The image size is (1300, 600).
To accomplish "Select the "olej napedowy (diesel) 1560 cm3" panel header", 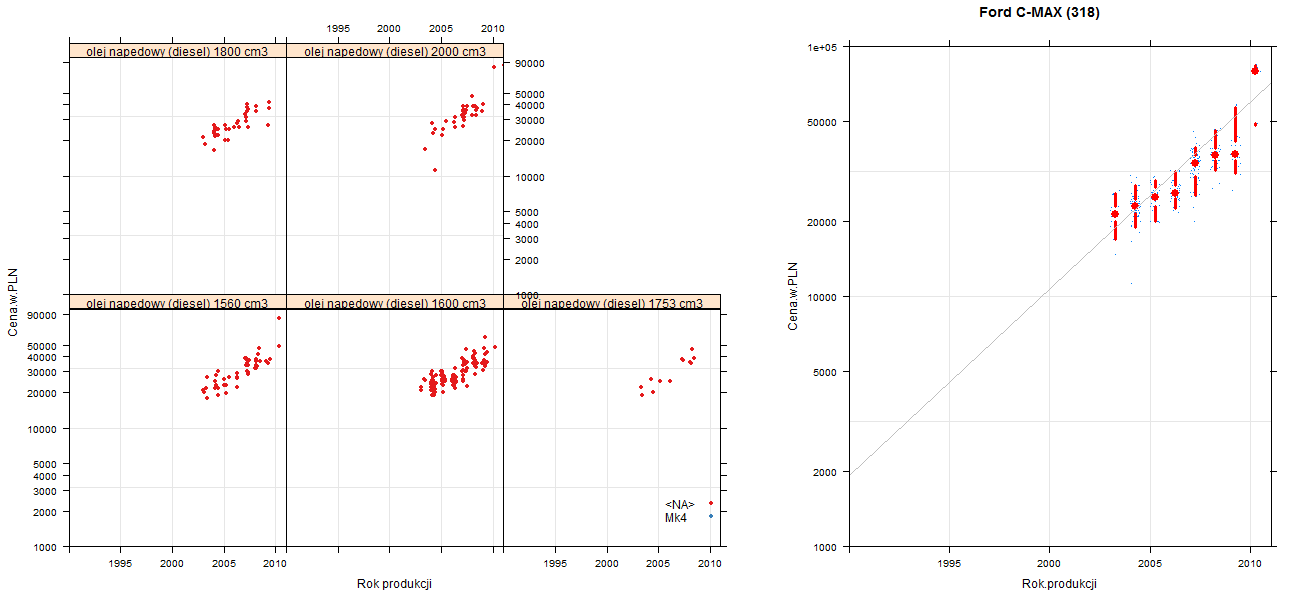I will (x=177, y=302).
